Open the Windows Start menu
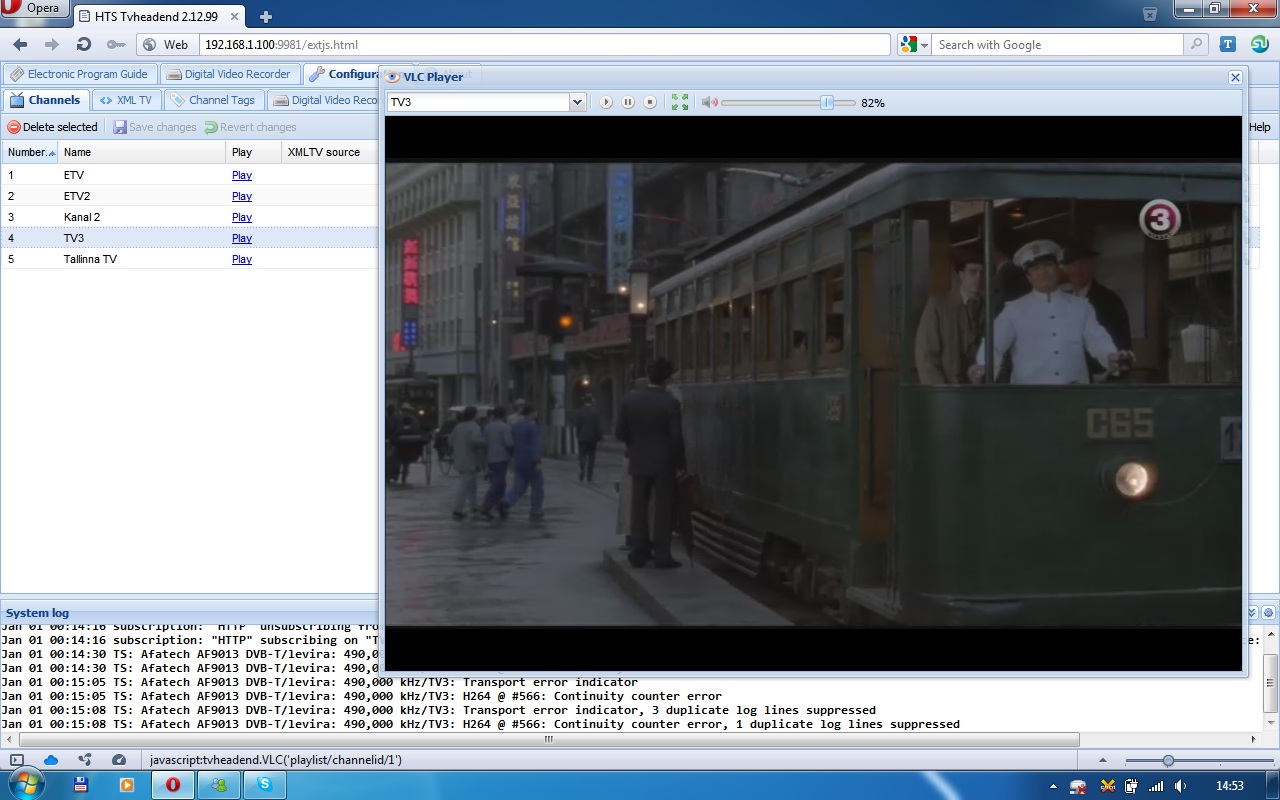This screenshot has height=800, width=1280. (x=25, y=785)
